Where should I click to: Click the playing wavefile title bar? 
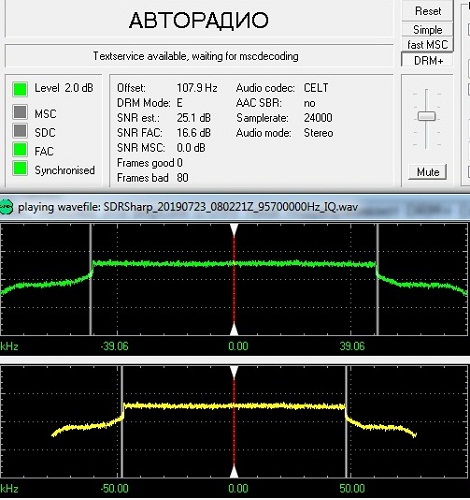tap(235, 207)
